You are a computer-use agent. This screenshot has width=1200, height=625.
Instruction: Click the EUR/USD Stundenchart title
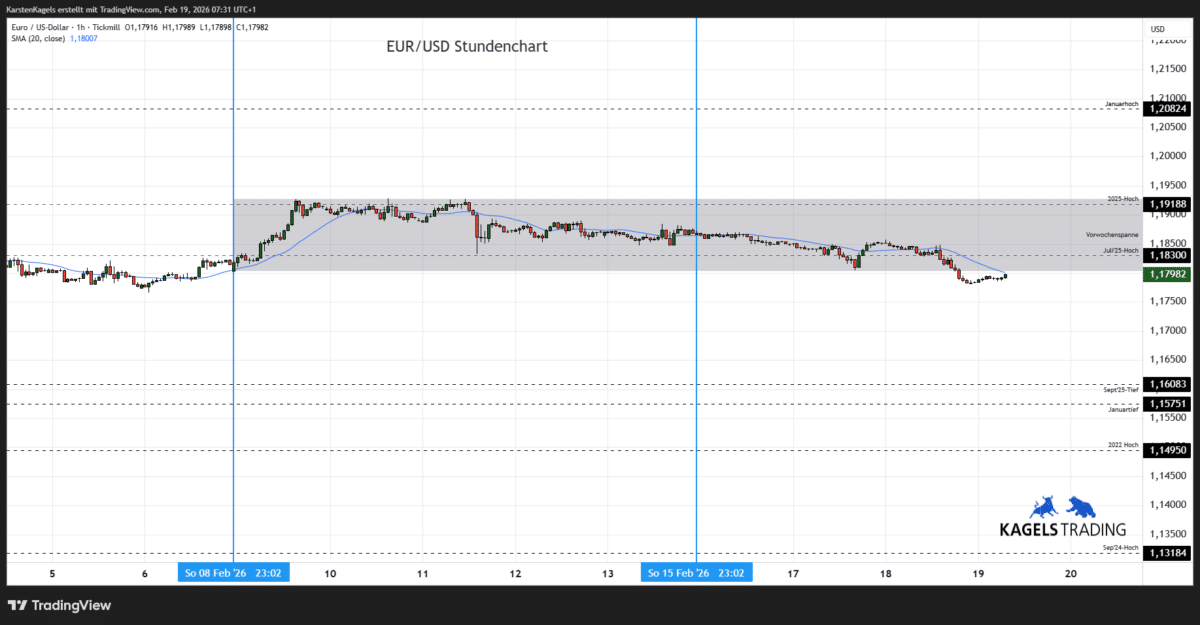tap(468, 46)
